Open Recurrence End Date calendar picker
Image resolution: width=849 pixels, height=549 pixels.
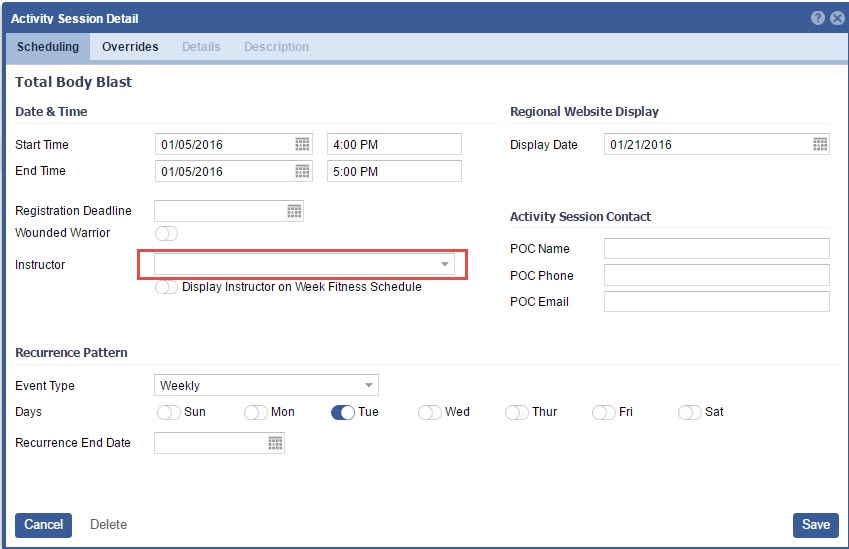pos(275,443)
